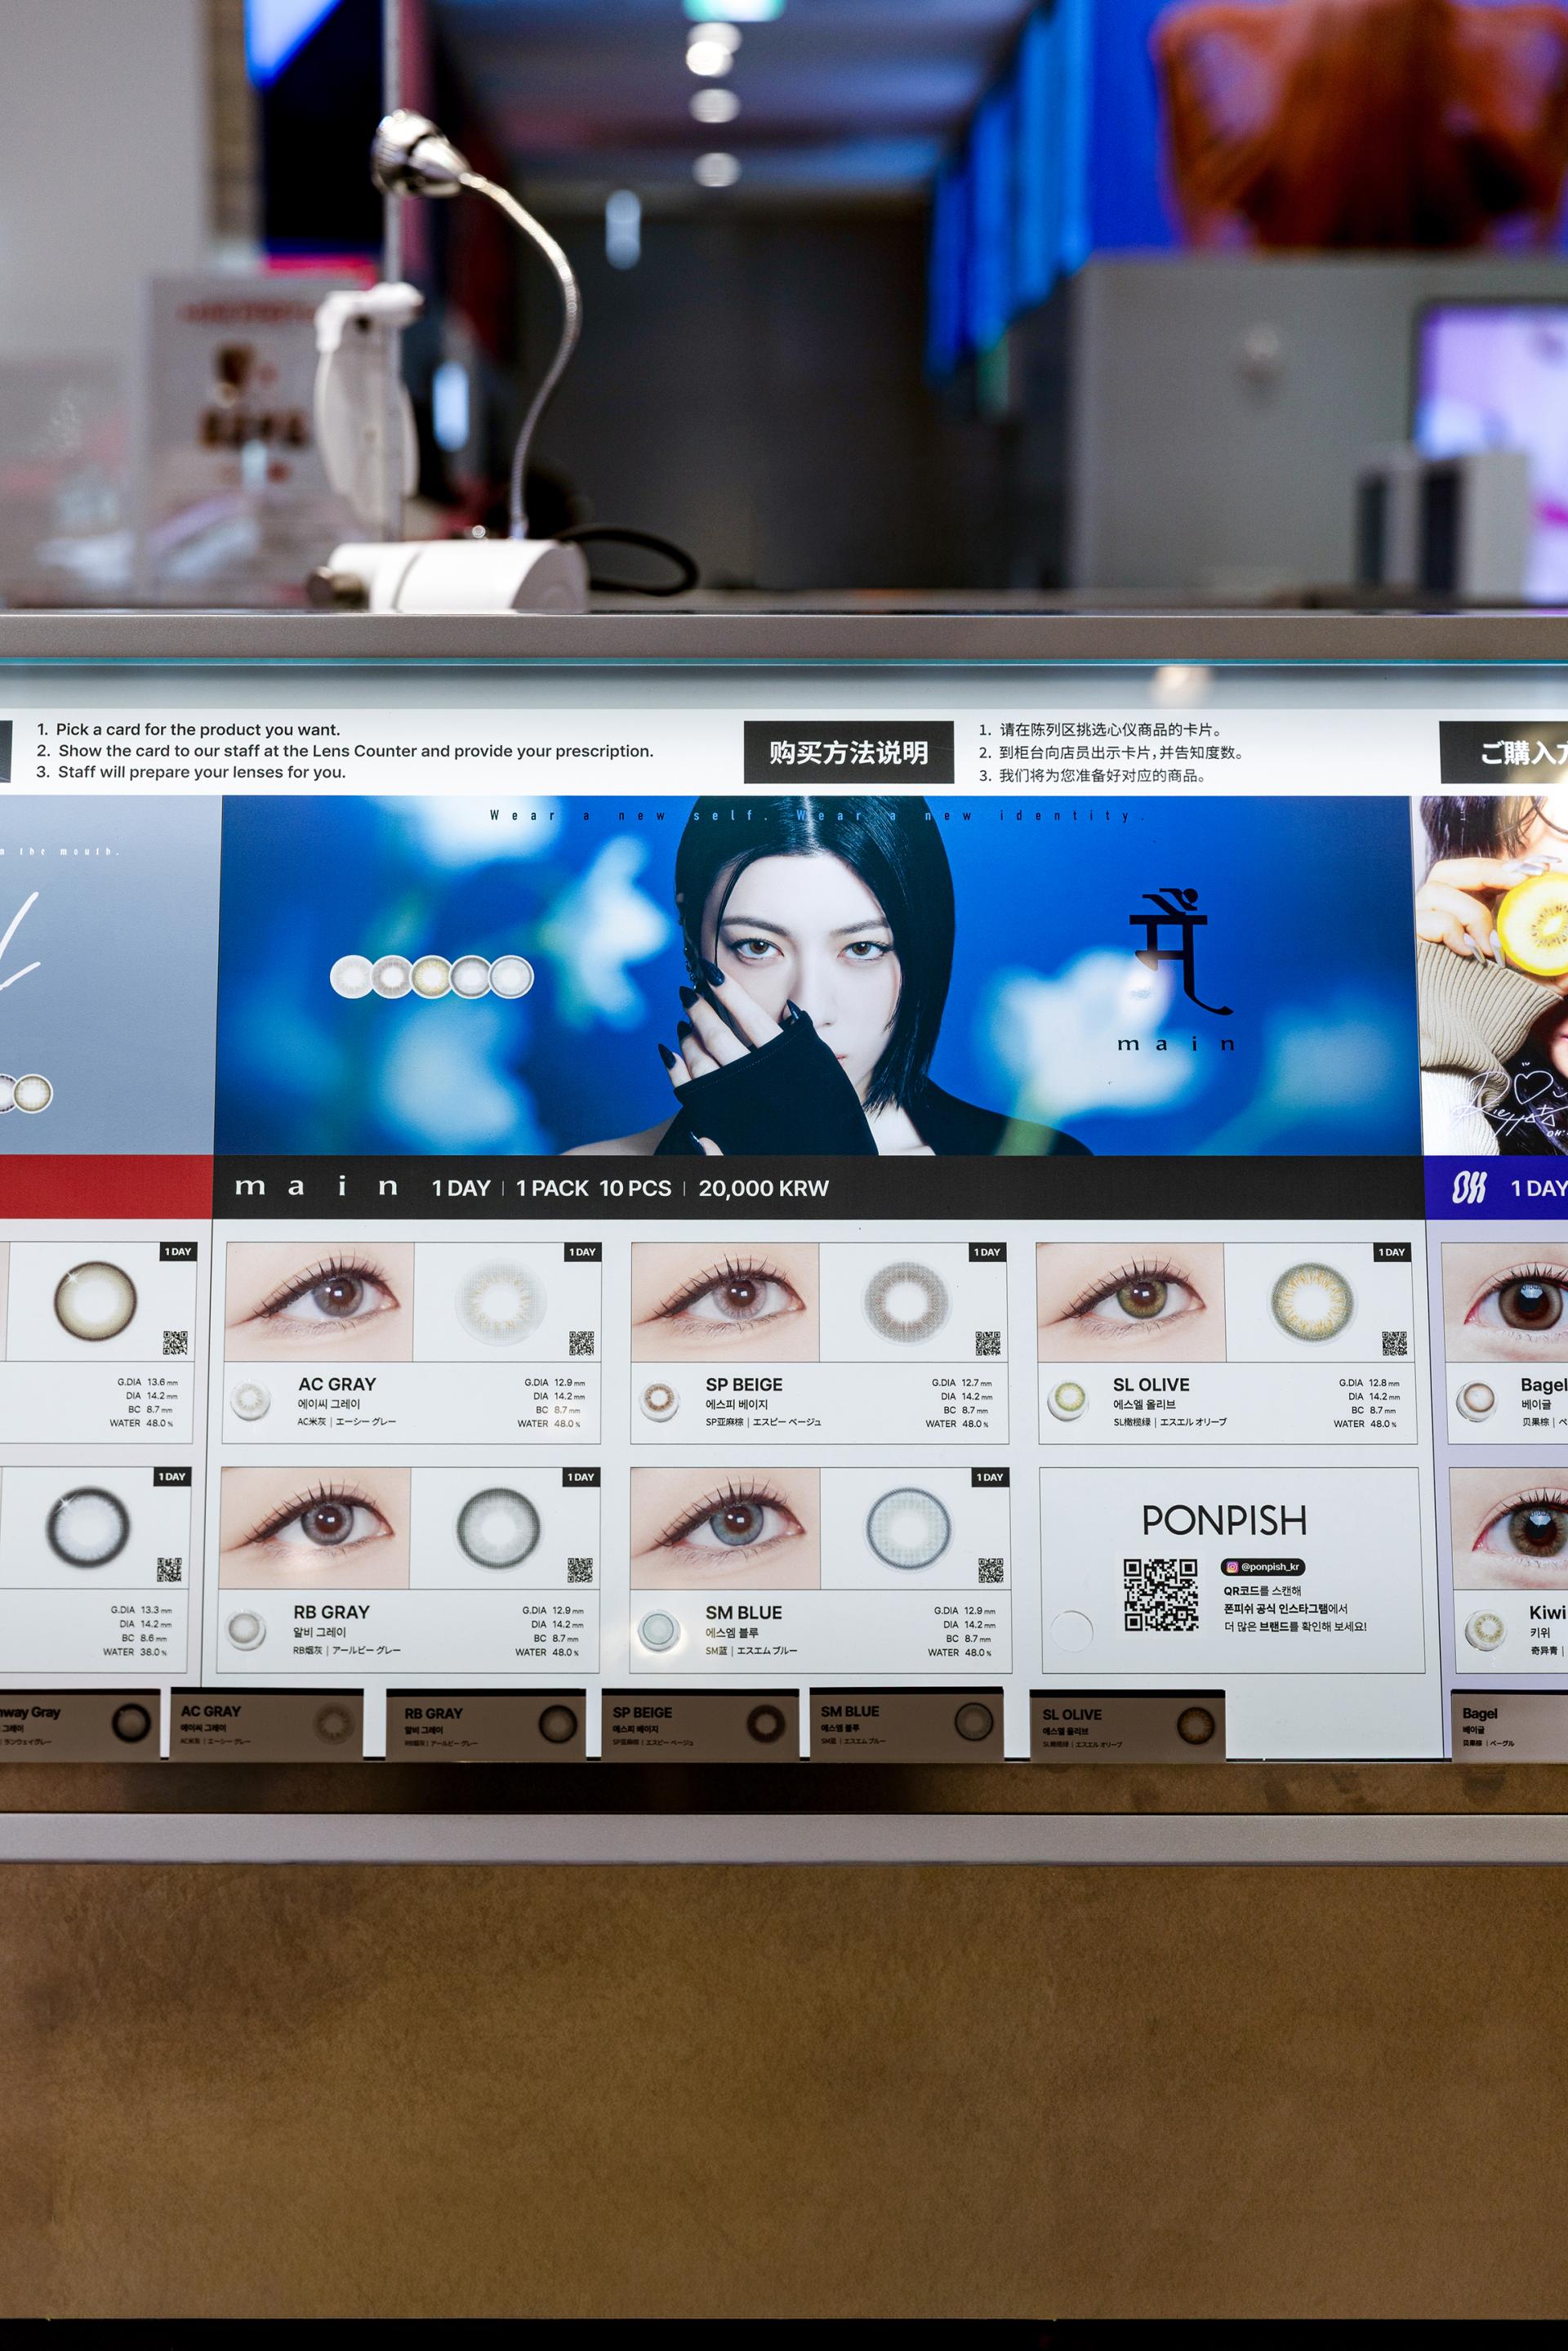Click the PONPISH logo text

click(x=1224, y=1521)
